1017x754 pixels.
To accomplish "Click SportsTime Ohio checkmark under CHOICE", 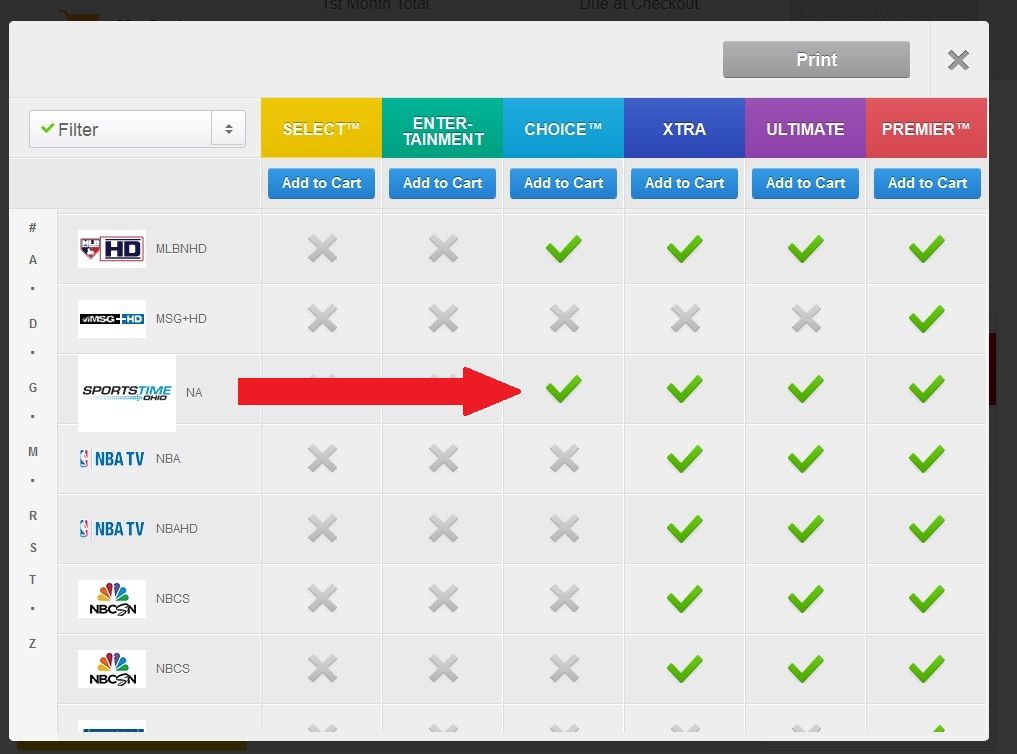I will tap(563, 388).
